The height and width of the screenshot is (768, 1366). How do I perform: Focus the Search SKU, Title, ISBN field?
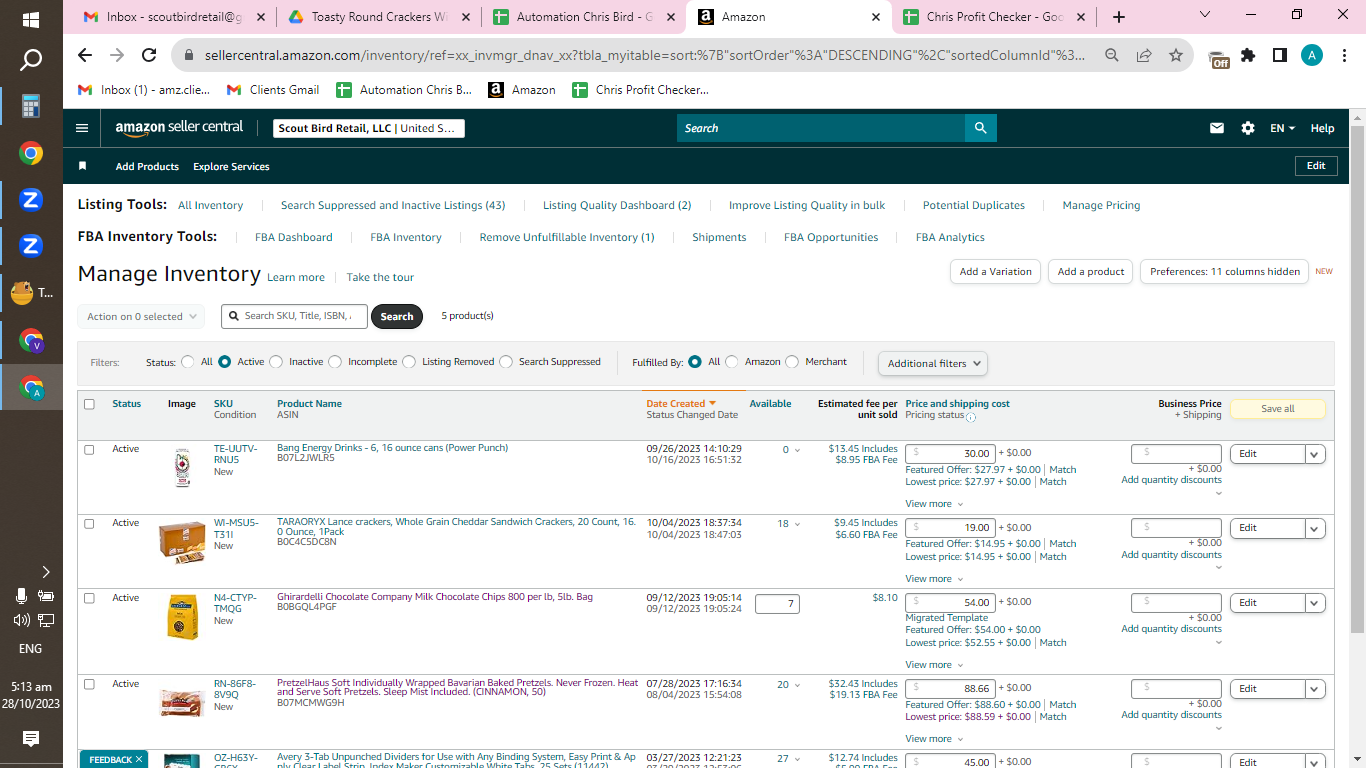click(x=295, y=316)
